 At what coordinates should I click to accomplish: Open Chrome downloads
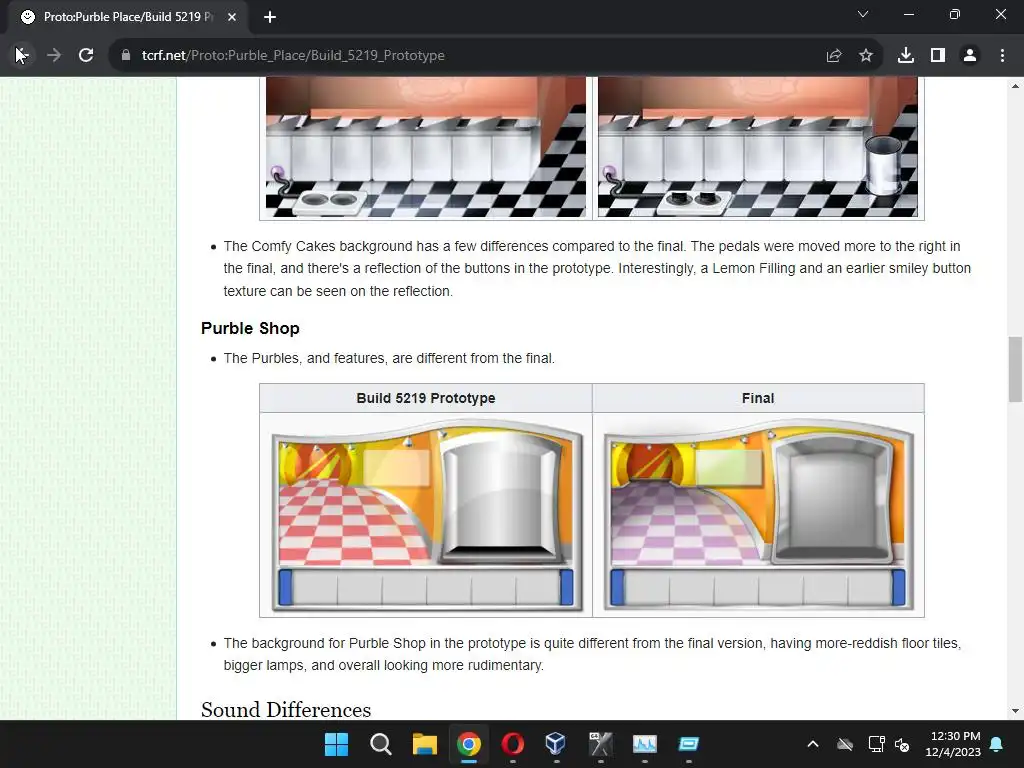[x=906, y=56]
